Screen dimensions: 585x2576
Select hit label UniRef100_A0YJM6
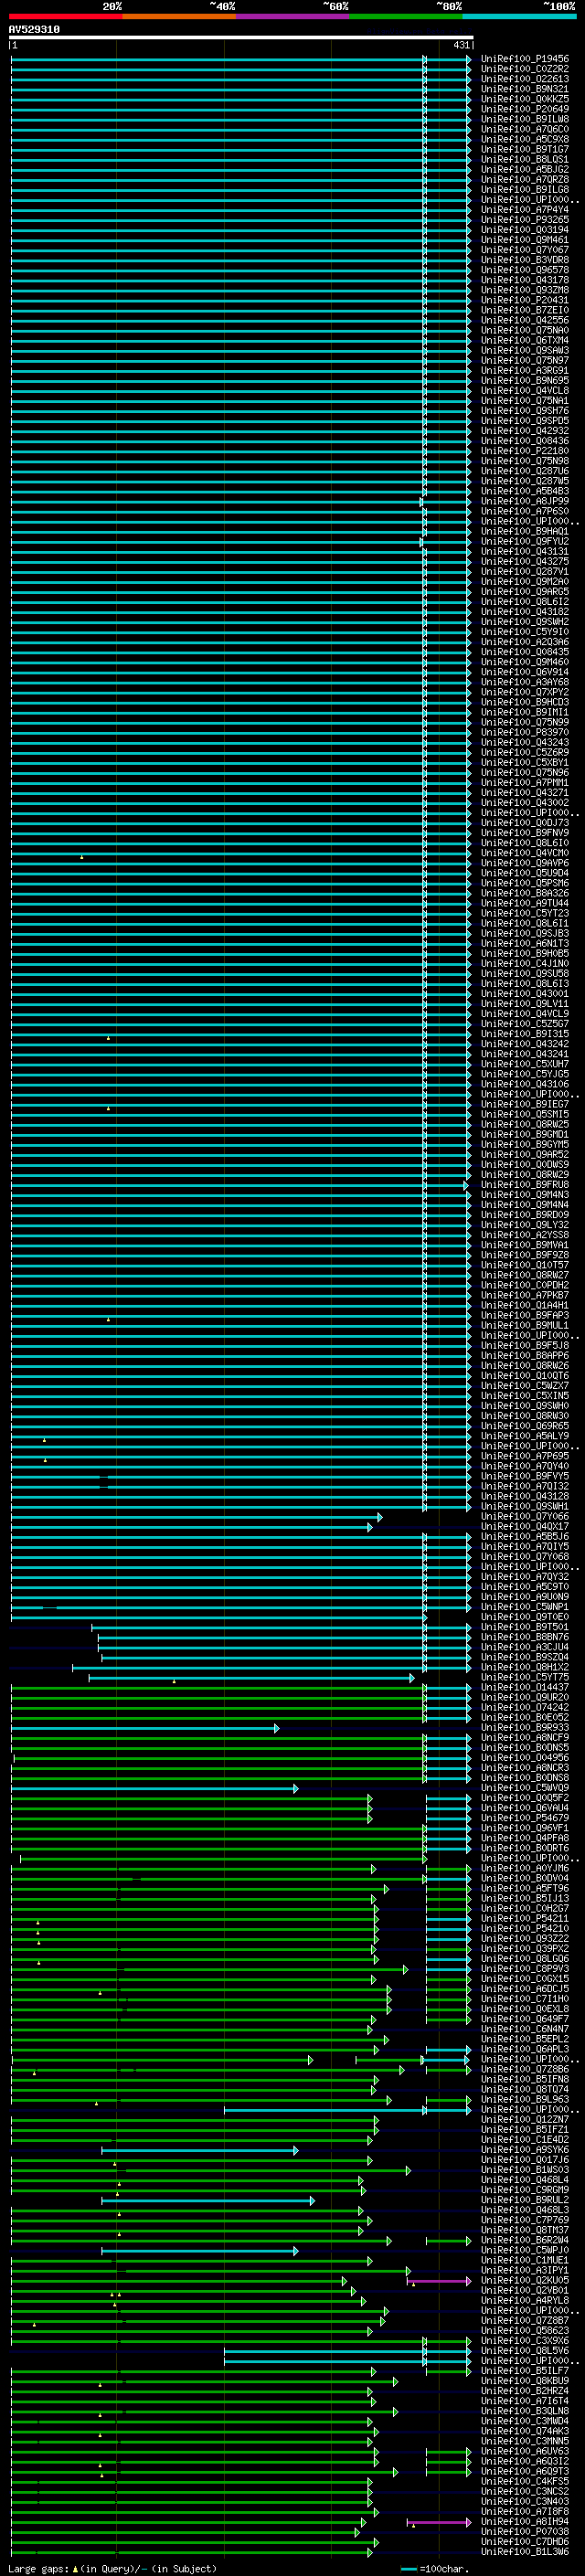coord(525,1869)
